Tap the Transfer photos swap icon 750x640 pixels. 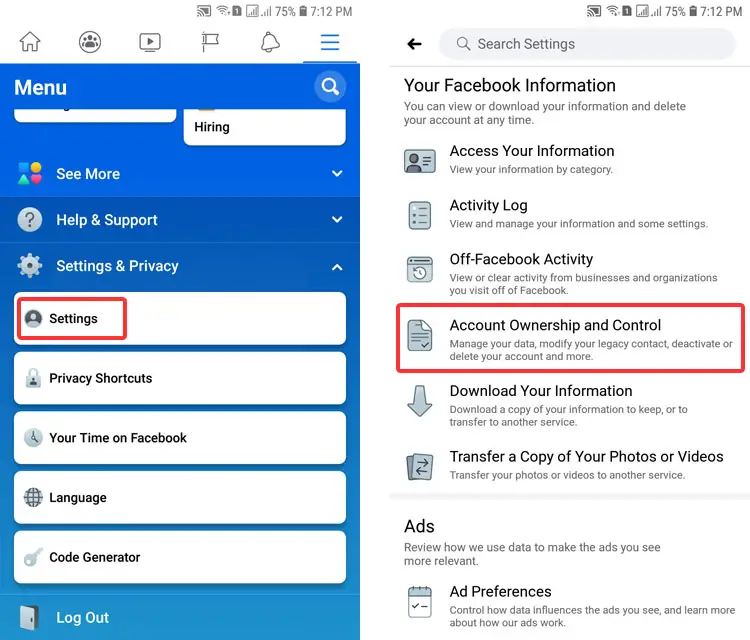(x=419, y=466)
